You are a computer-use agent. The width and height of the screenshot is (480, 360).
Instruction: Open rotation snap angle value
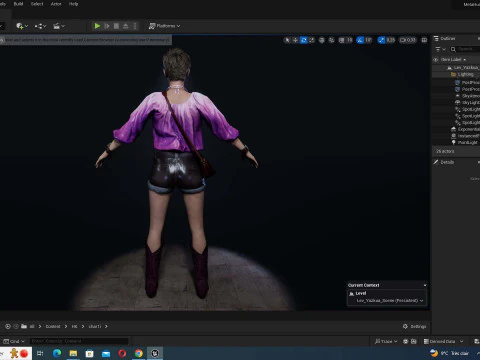pos(368,40)
